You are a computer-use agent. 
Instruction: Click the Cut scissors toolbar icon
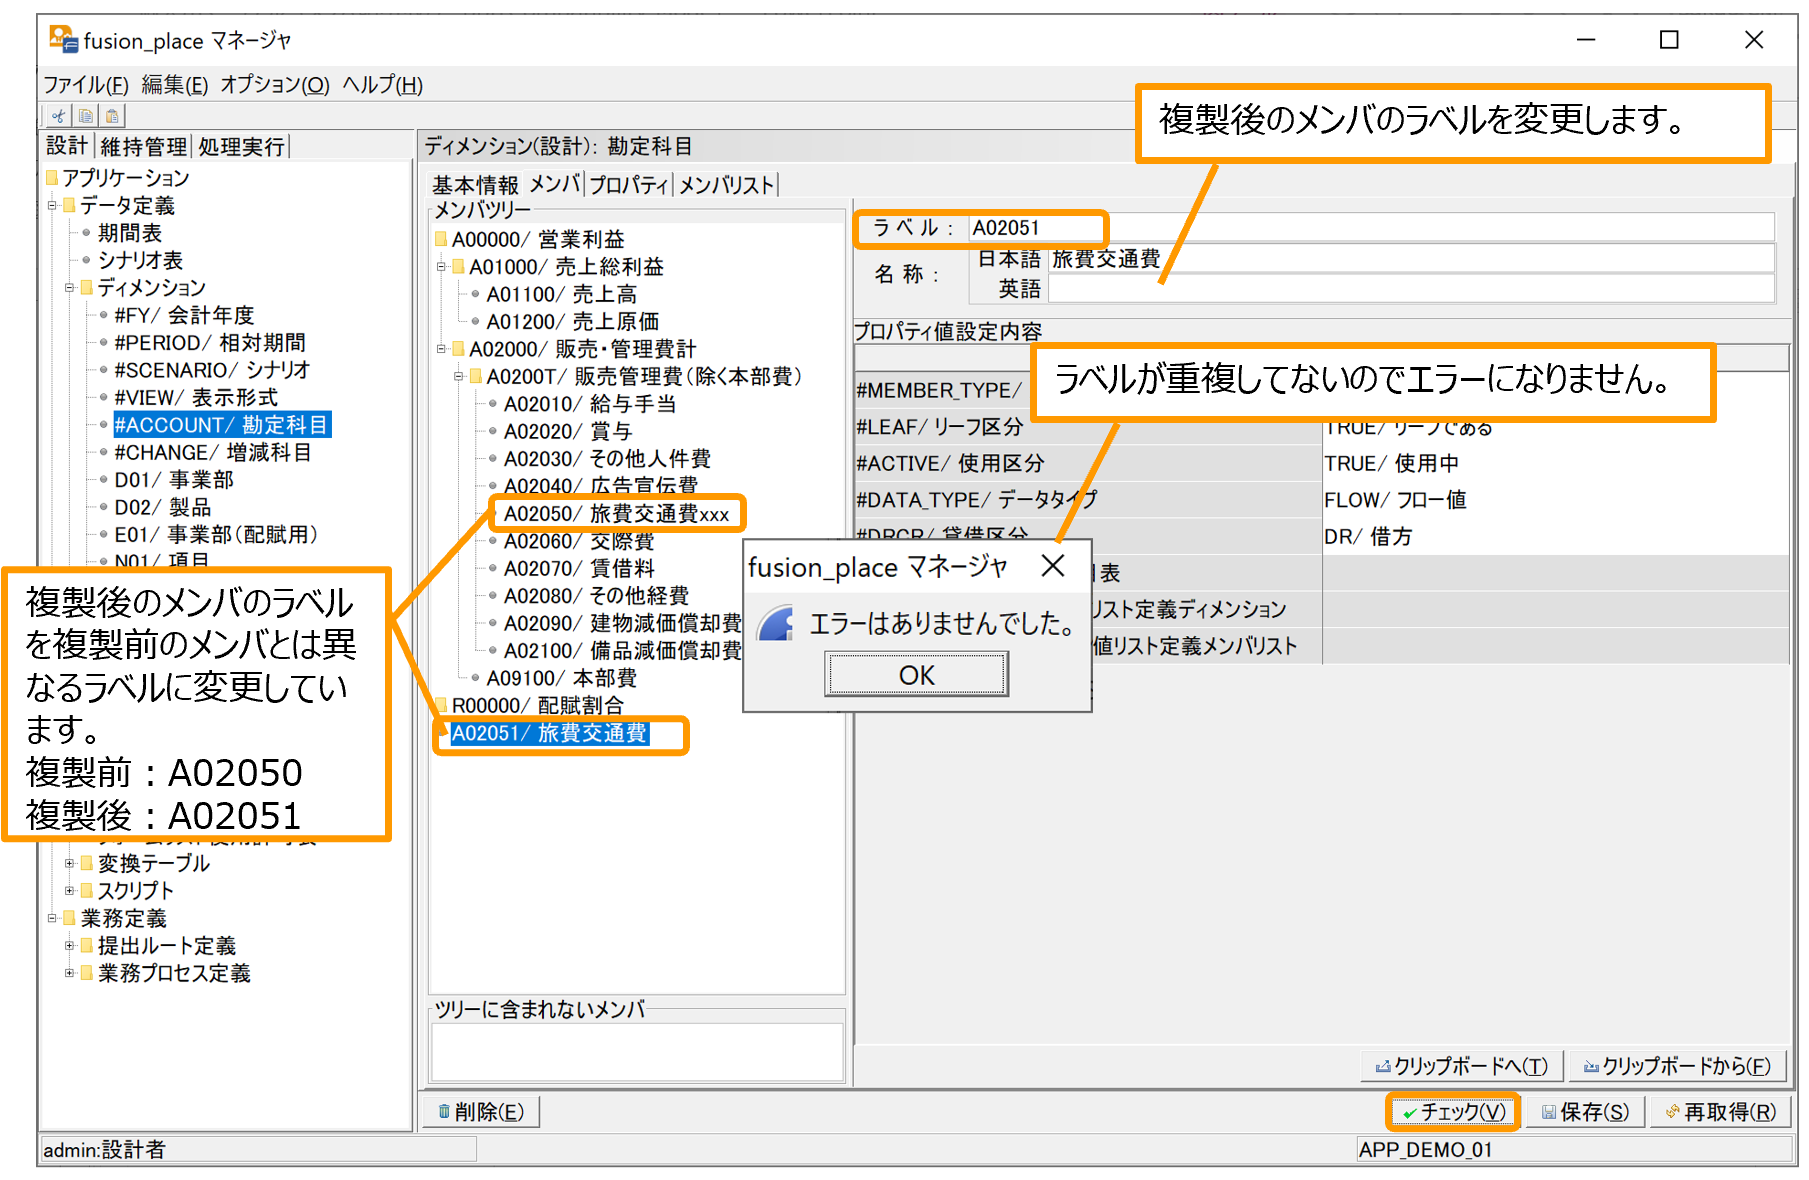pyautogui.click(x=59, y=116)
